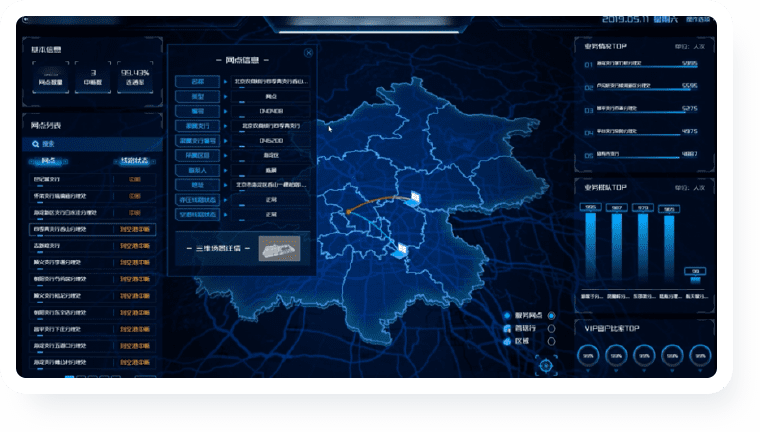Select the 服务网点 radio button
760x432 pixels.
(551, 316)
